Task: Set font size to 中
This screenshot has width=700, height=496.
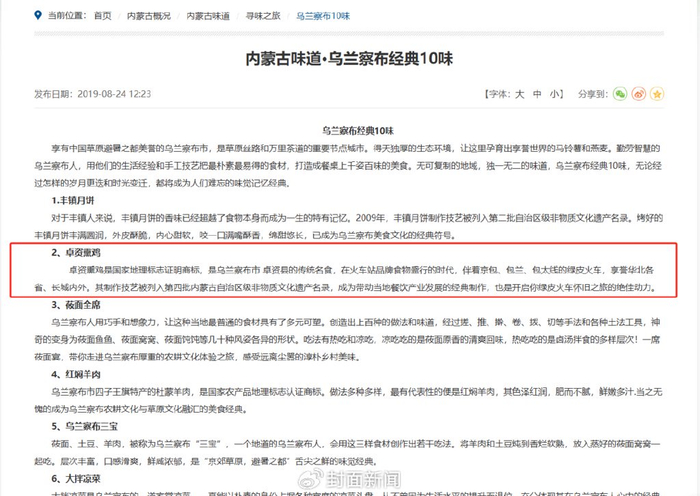Action: [x=537, y=94]
